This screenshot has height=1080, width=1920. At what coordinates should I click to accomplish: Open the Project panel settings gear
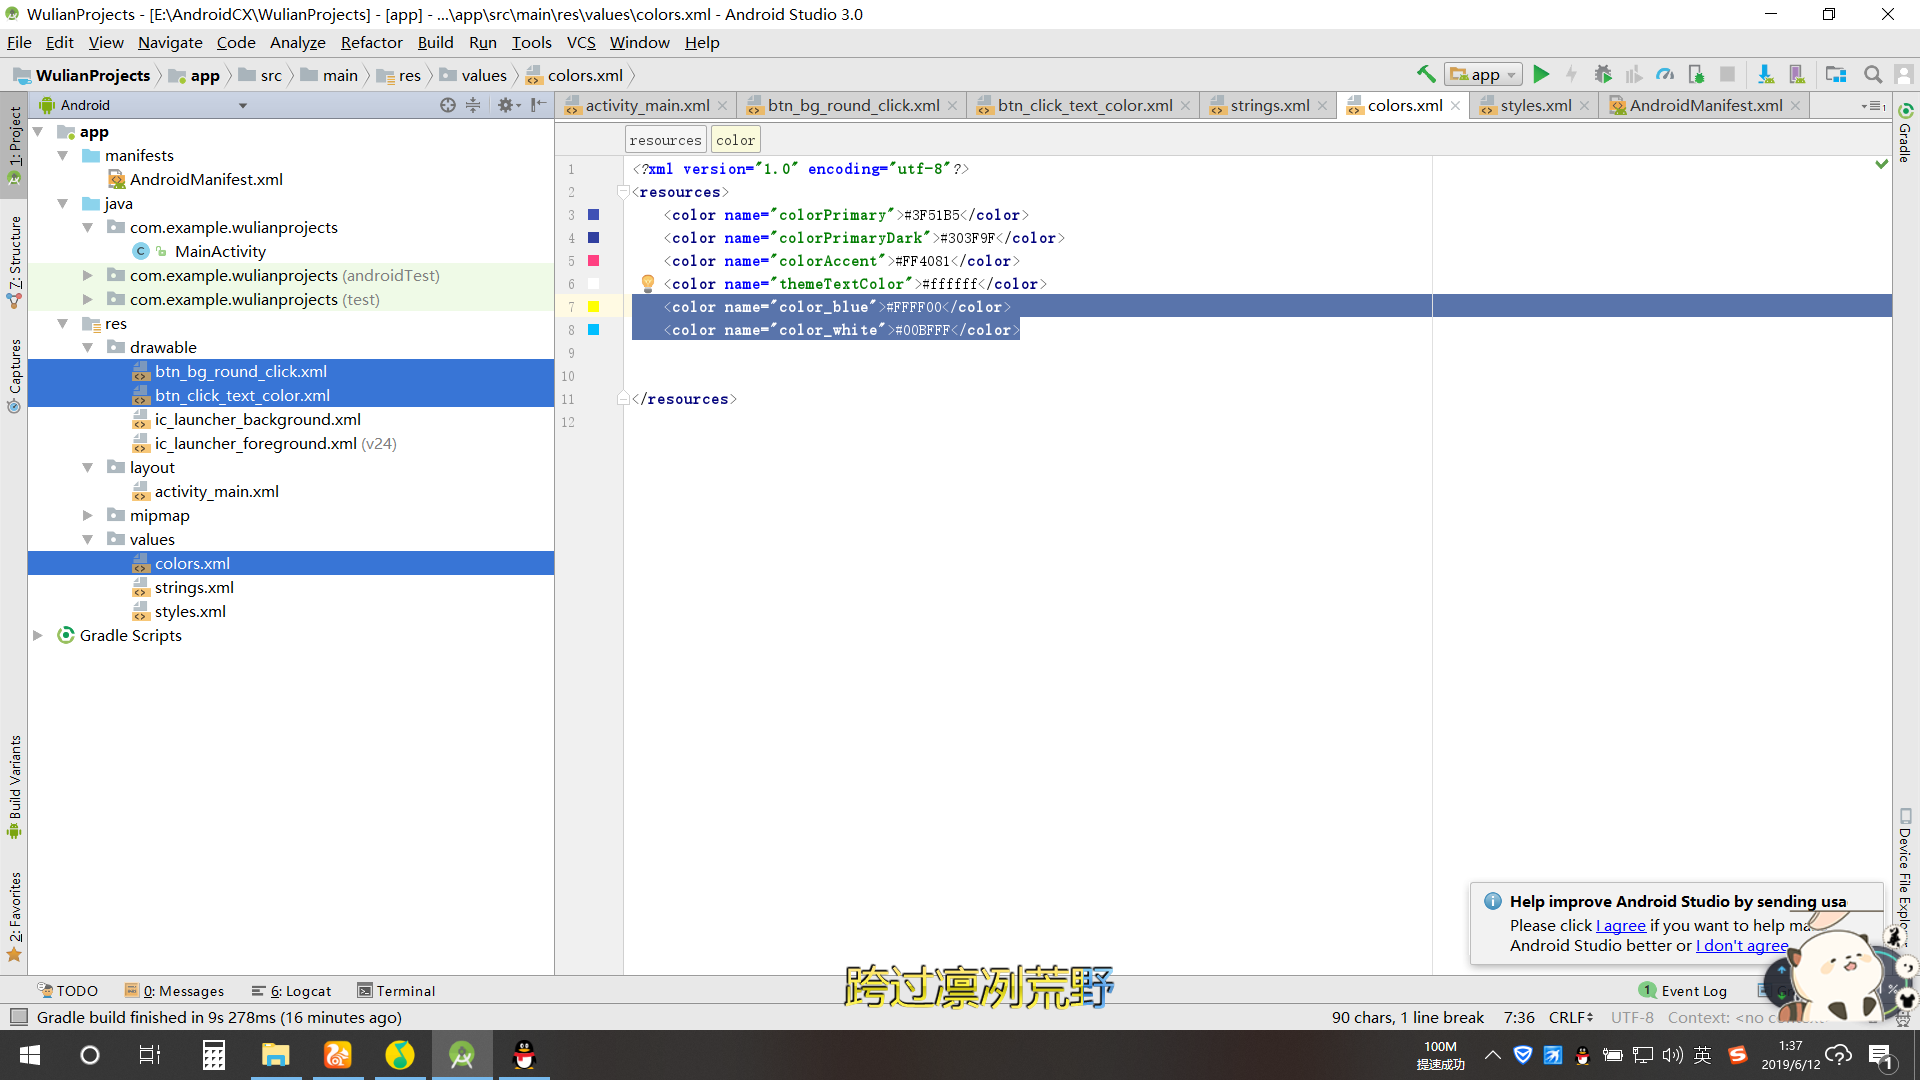click(508, 105)
